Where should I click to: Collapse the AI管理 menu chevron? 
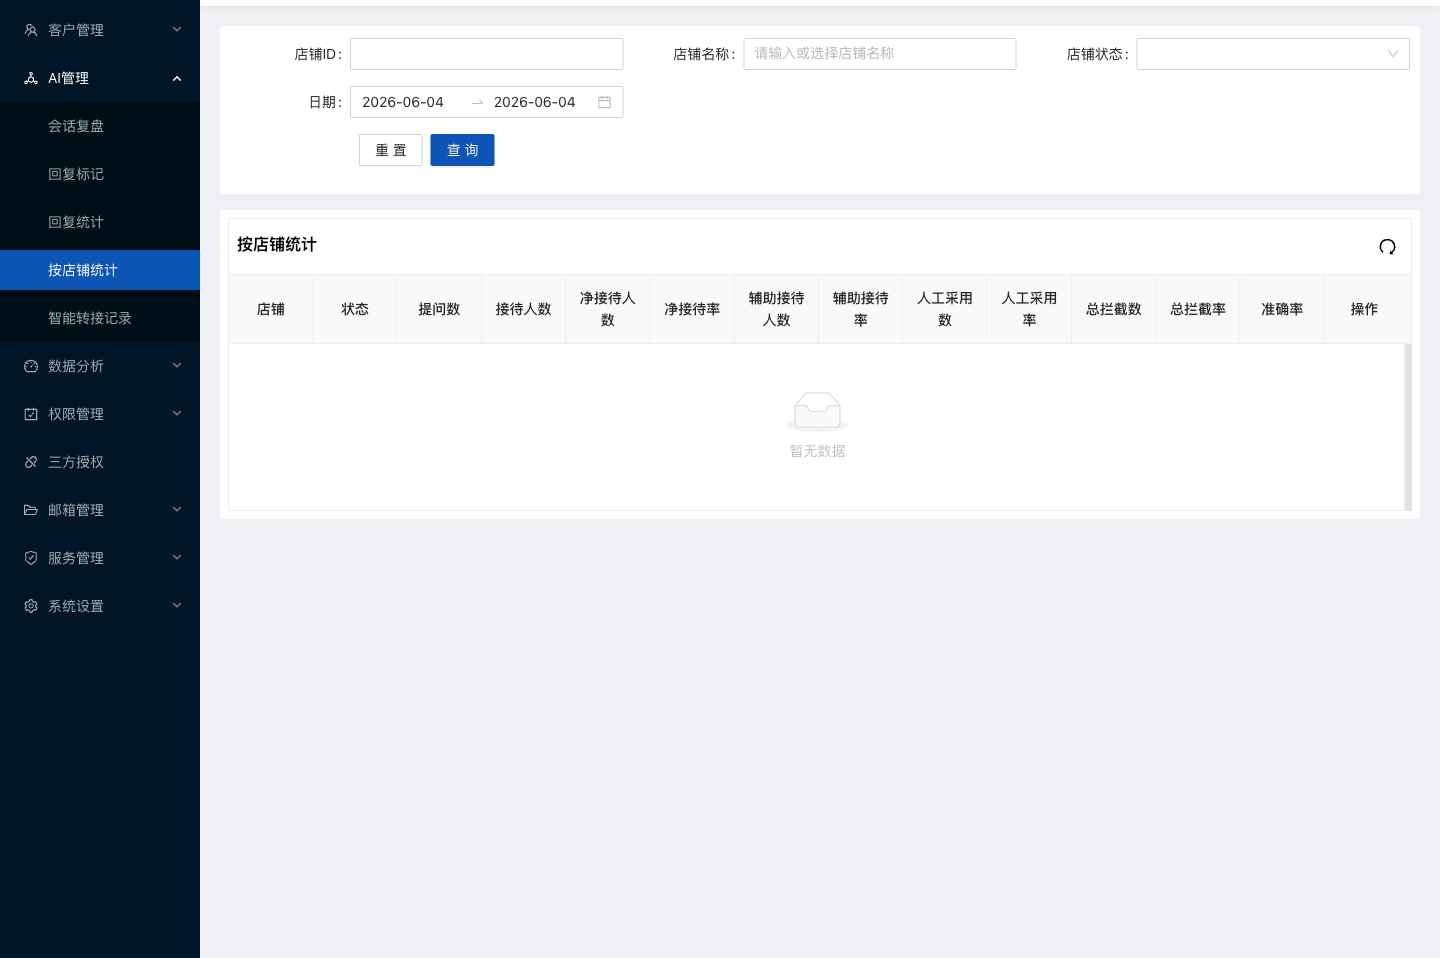(177, 78)
